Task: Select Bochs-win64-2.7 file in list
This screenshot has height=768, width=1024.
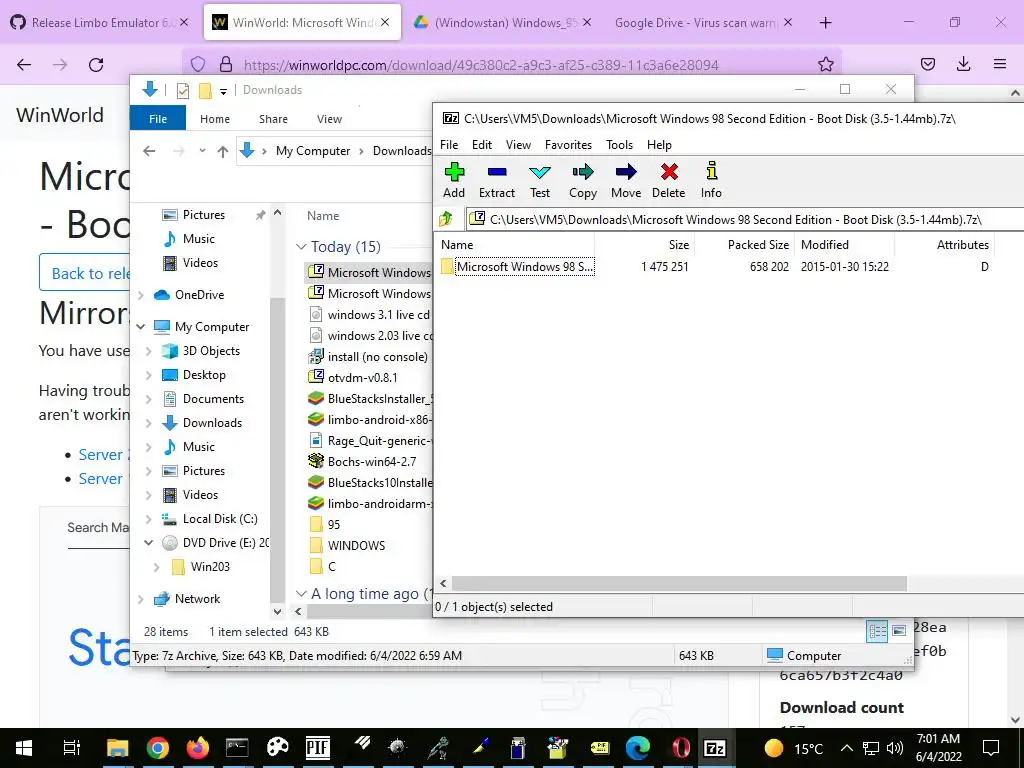Action: point(372,462)
